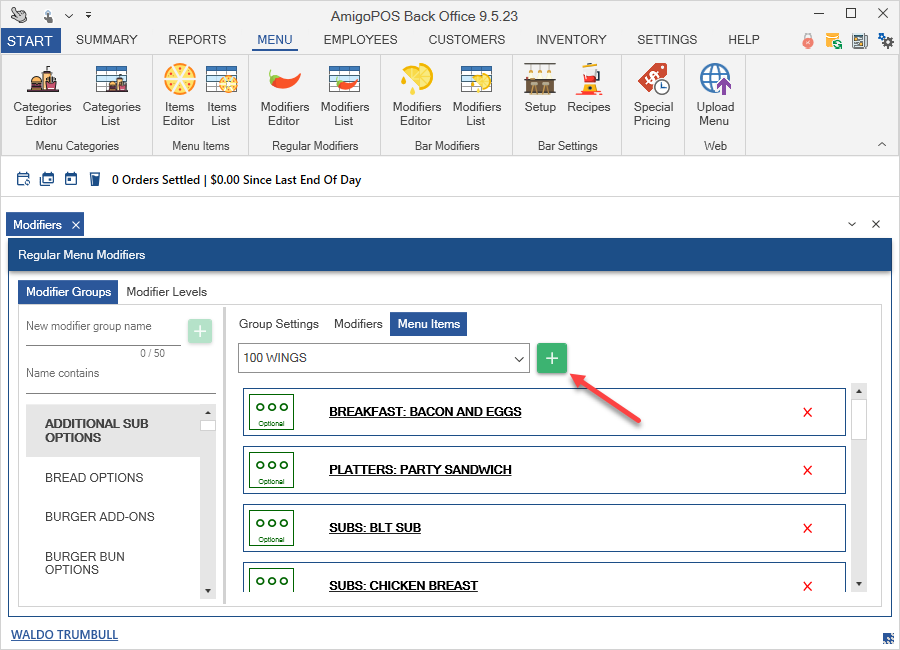Image resolution: width=900 pixels, height=650 pixels.
Task: Open the document tab list dropdown arrow
Action: (x=852, y=225)
